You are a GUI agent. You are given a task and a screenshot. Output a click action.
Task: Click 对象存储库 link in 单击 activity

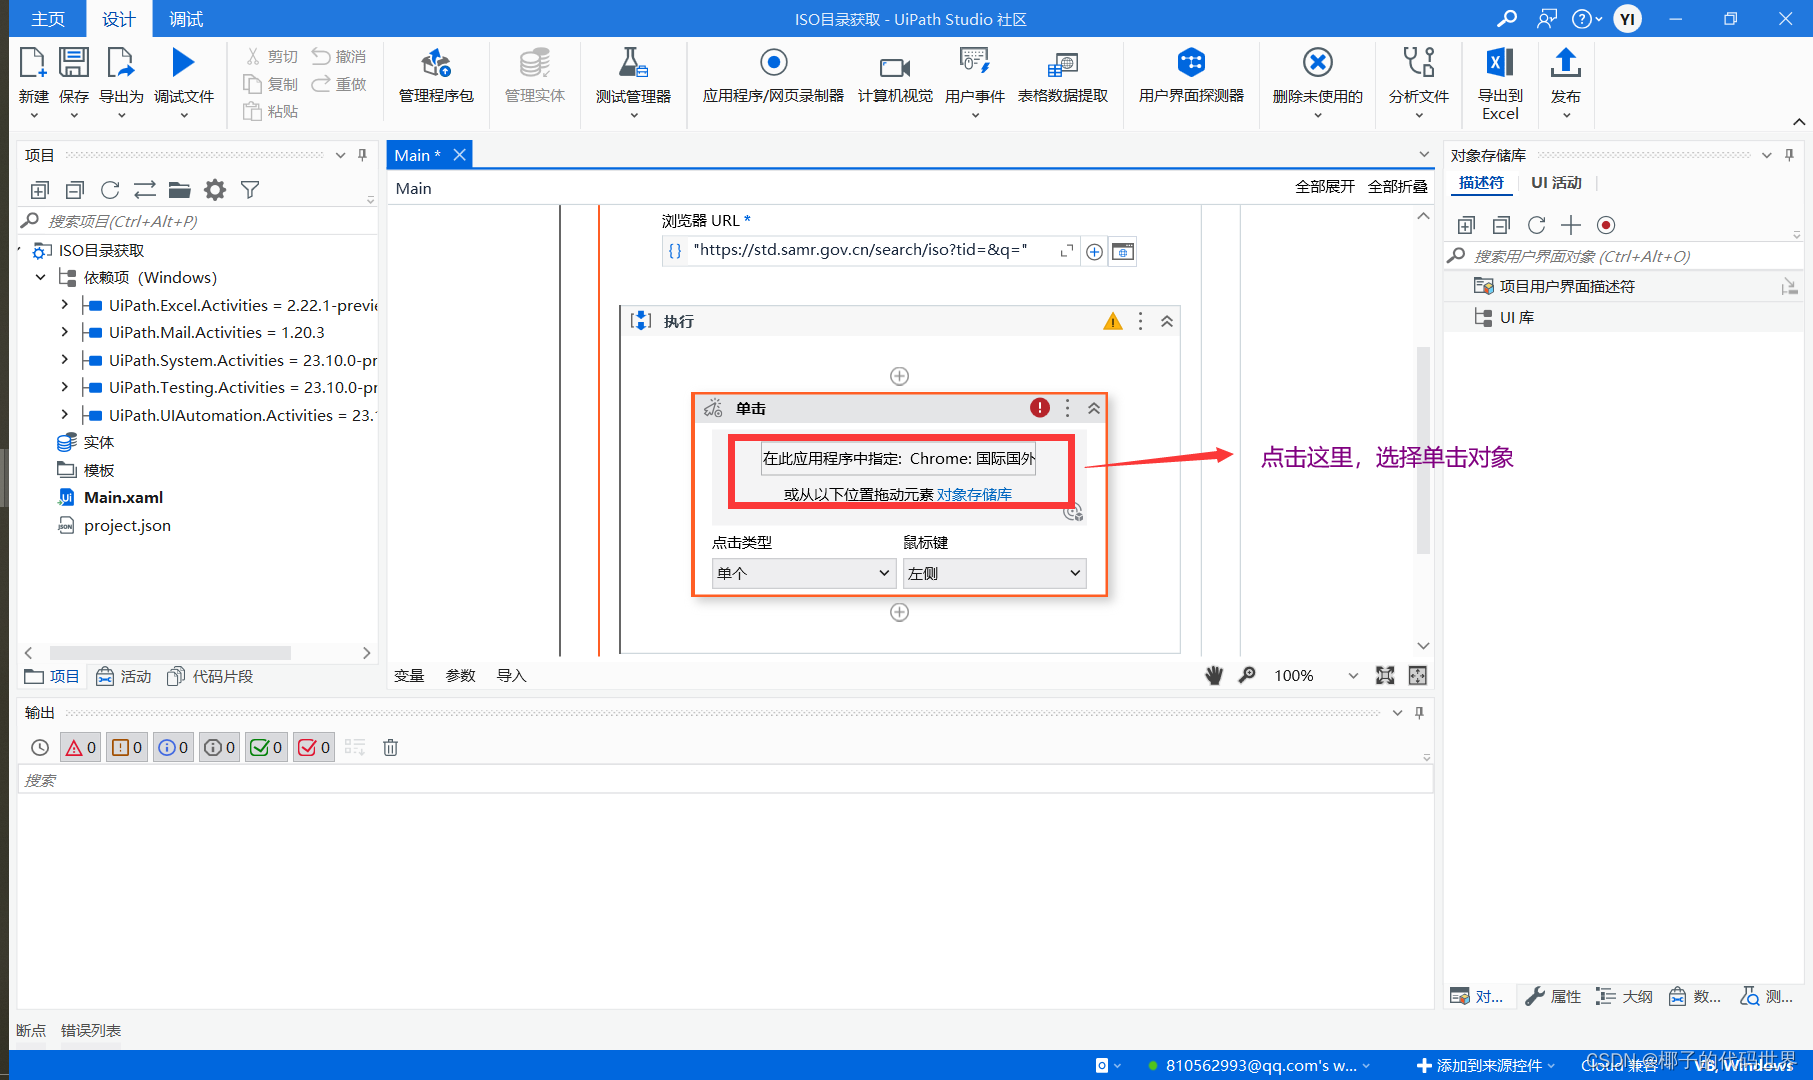pyautogui.click(x=974, y=494)
